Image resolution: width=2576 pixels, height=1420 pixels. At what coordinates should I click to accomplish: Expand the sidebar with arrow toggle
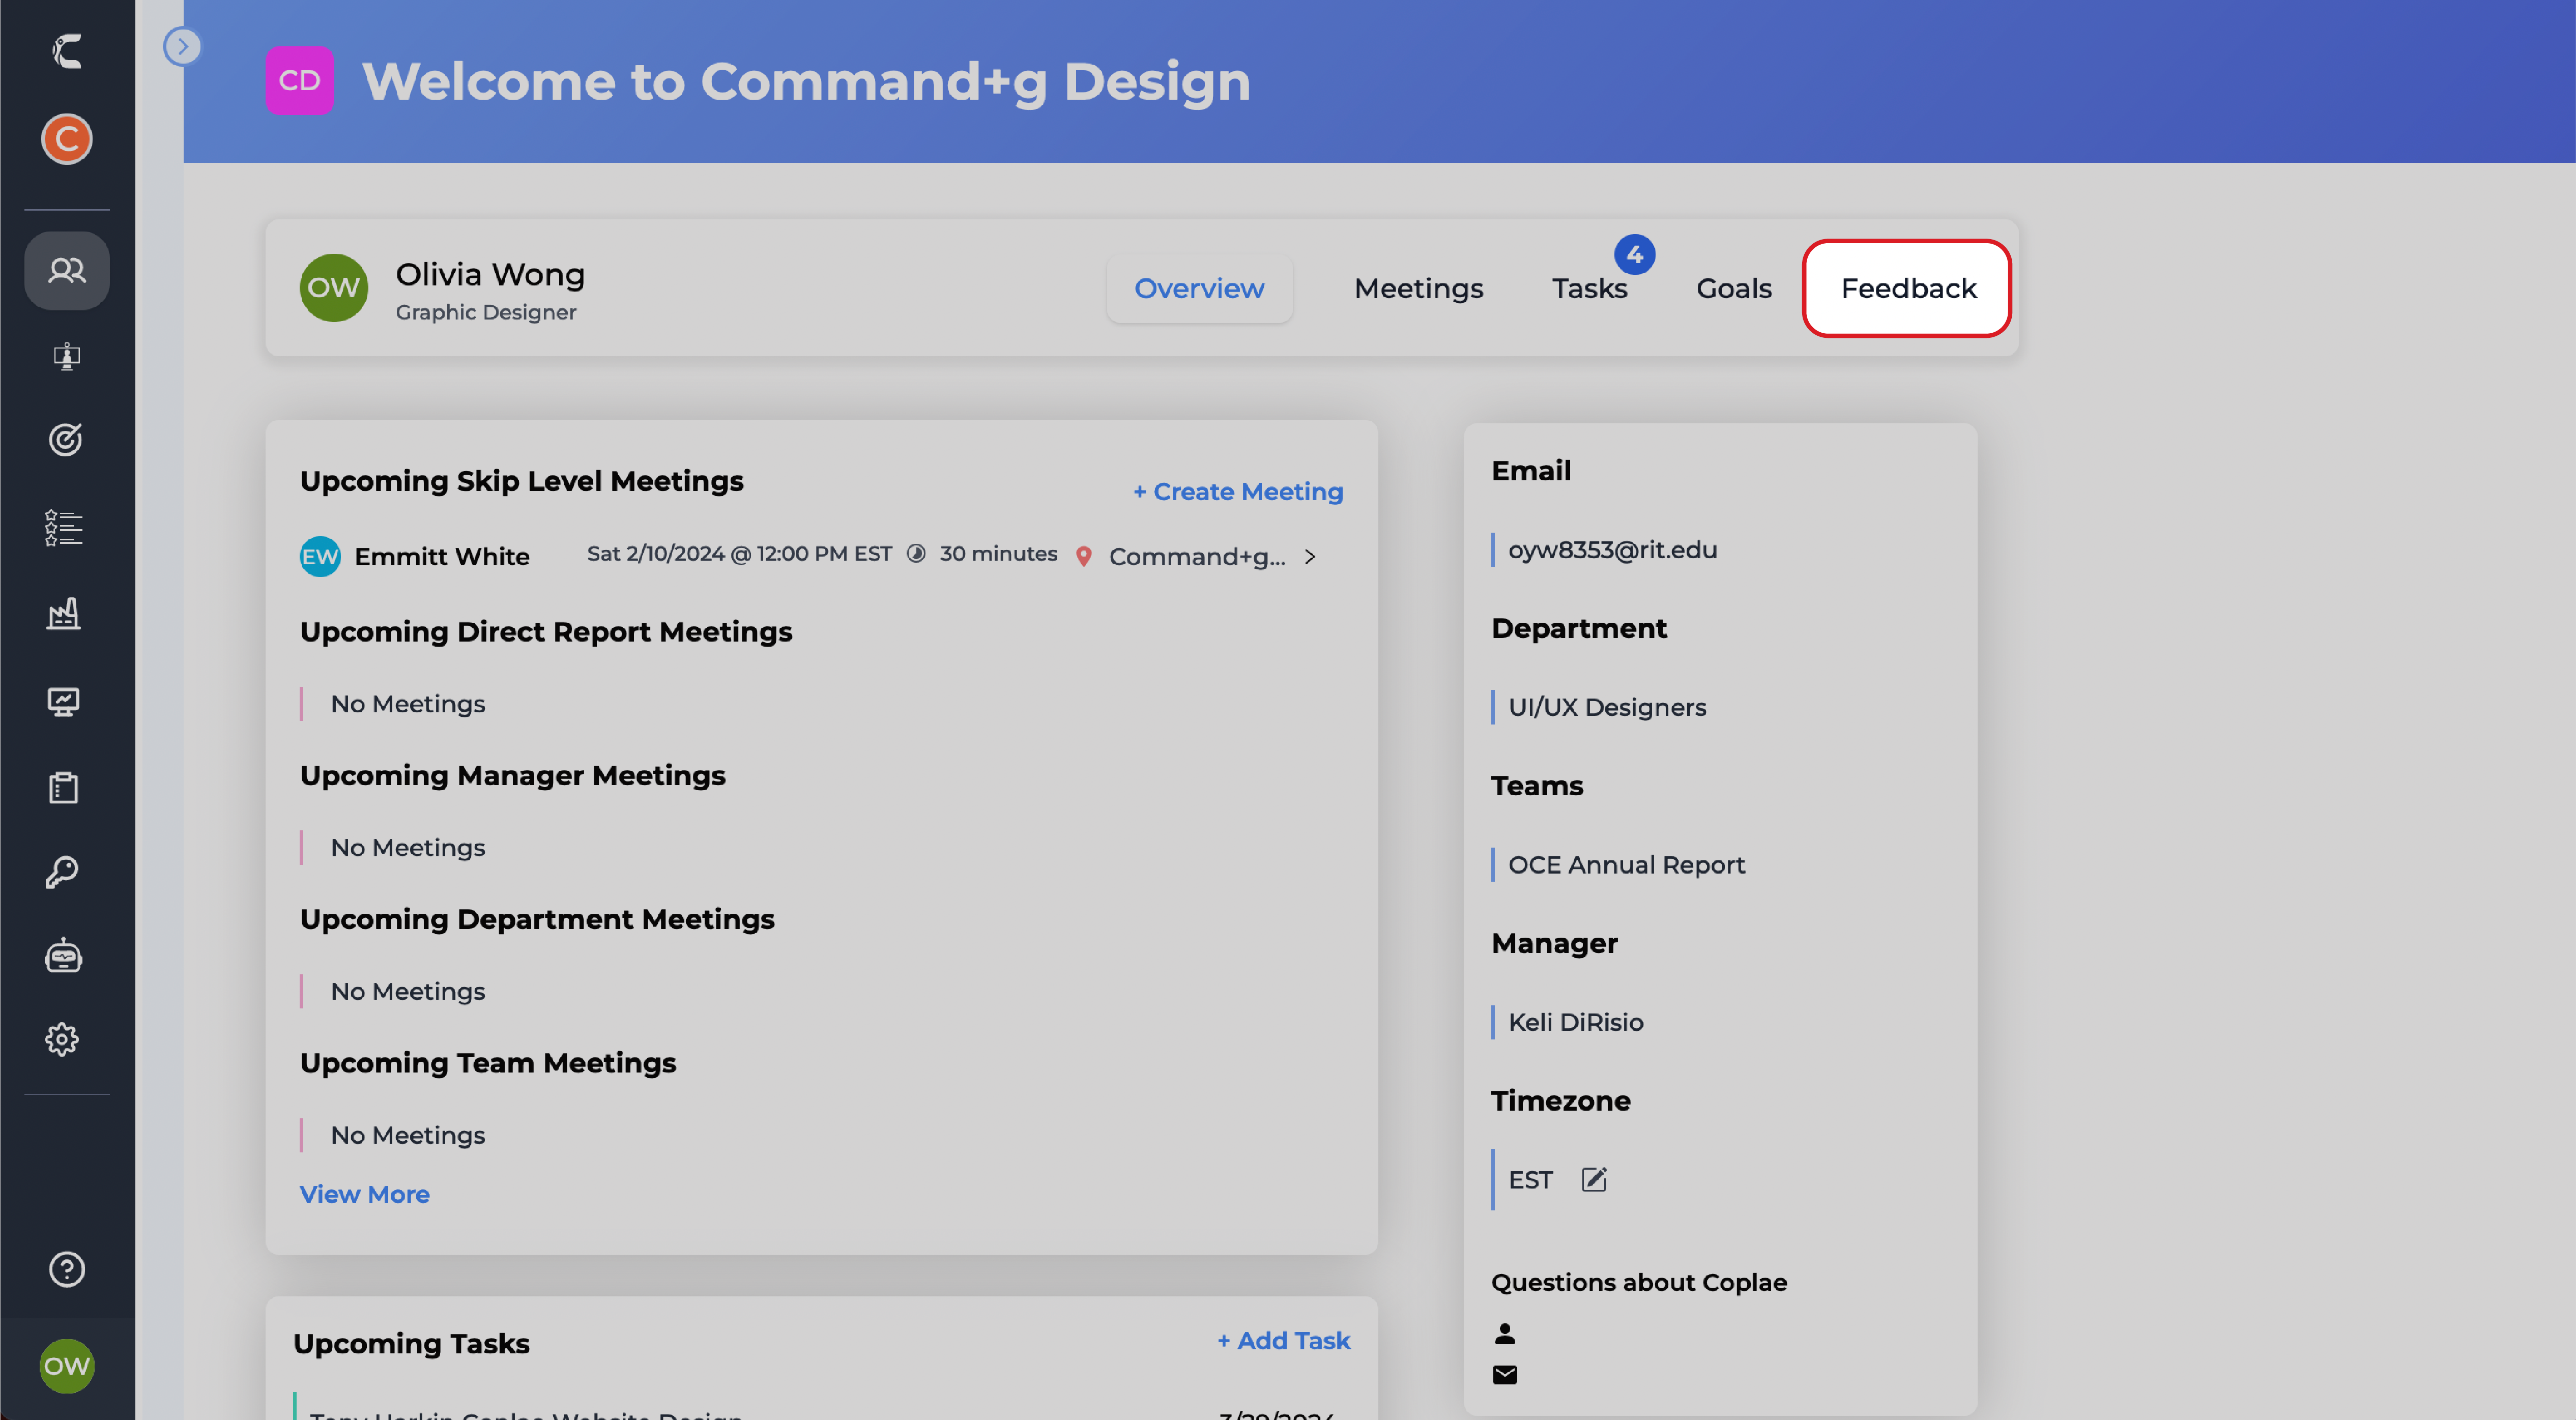(182, 46)
